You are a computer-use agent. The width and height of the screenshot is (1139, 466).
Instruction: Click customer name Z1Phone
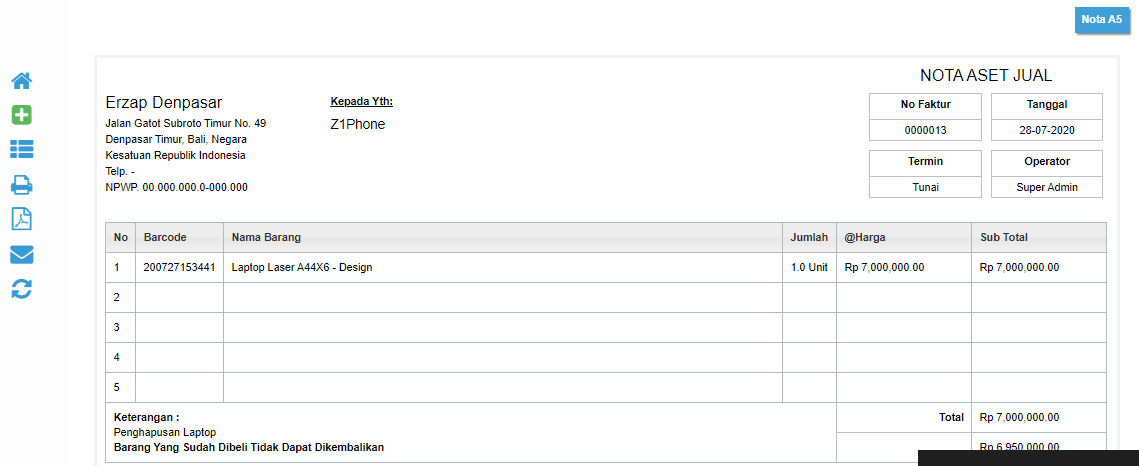[x=357, y=124]
